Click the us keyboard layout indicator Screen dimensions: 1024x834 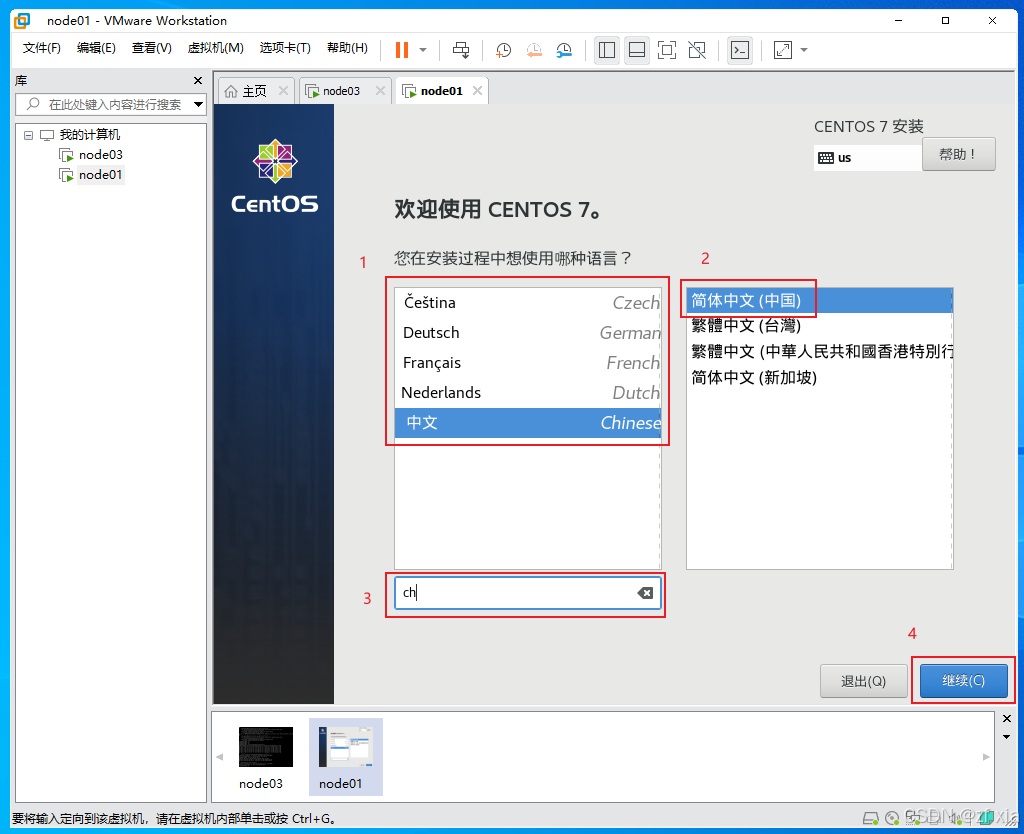tap(867, 157)
